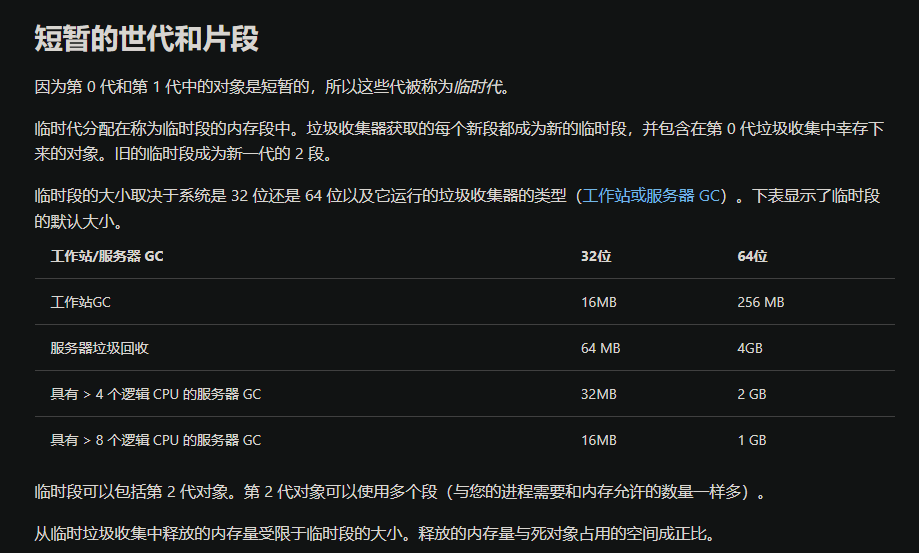The width and height of the screenshot is (919, 553).
Task: Click the heading 短暂的世代和片段
Action: (146, 39)
